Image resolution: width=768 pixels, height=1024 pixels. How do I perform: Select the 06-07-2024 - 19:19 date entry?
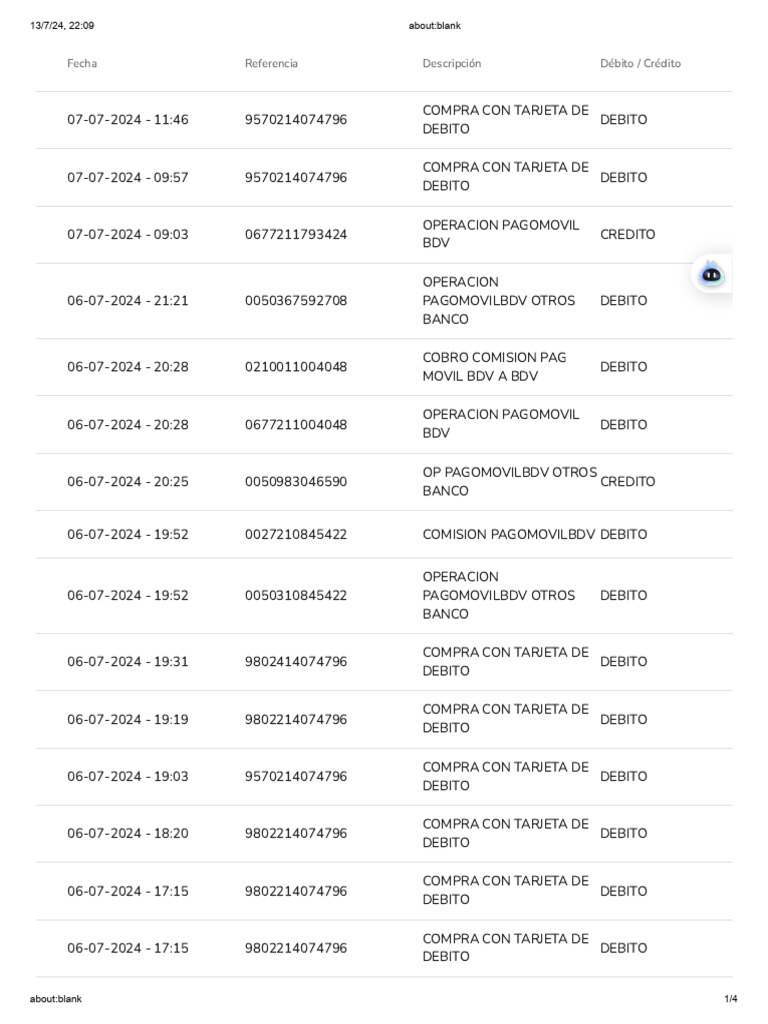[127, 720]
